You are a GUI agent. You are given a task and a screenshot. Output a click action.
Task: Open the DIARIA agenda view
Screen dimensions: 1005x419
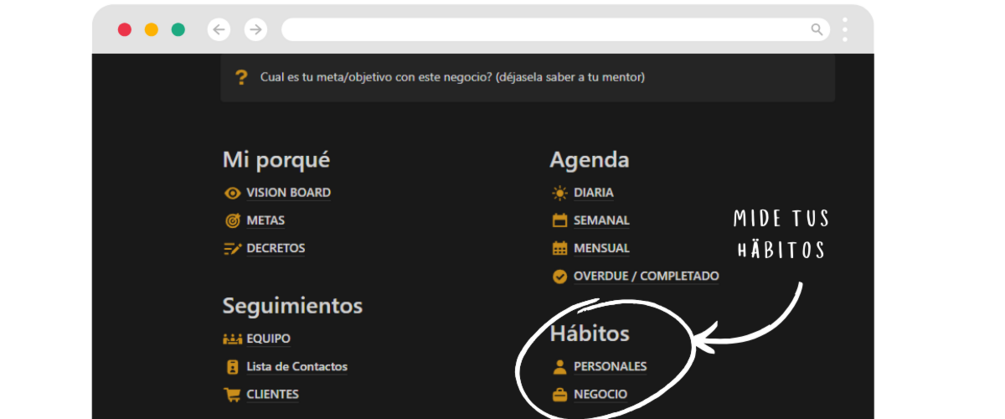(594, 193)
